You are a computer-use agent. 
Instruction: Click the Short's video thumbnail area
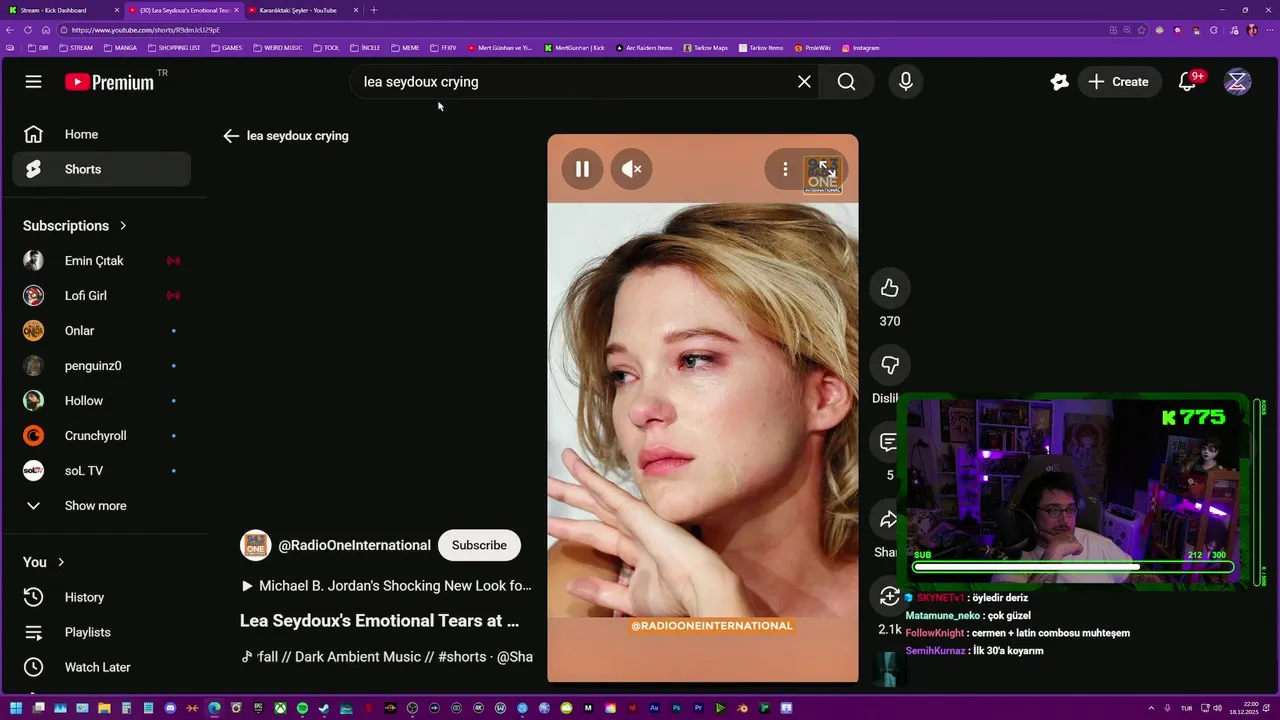[x=703, y=408]
